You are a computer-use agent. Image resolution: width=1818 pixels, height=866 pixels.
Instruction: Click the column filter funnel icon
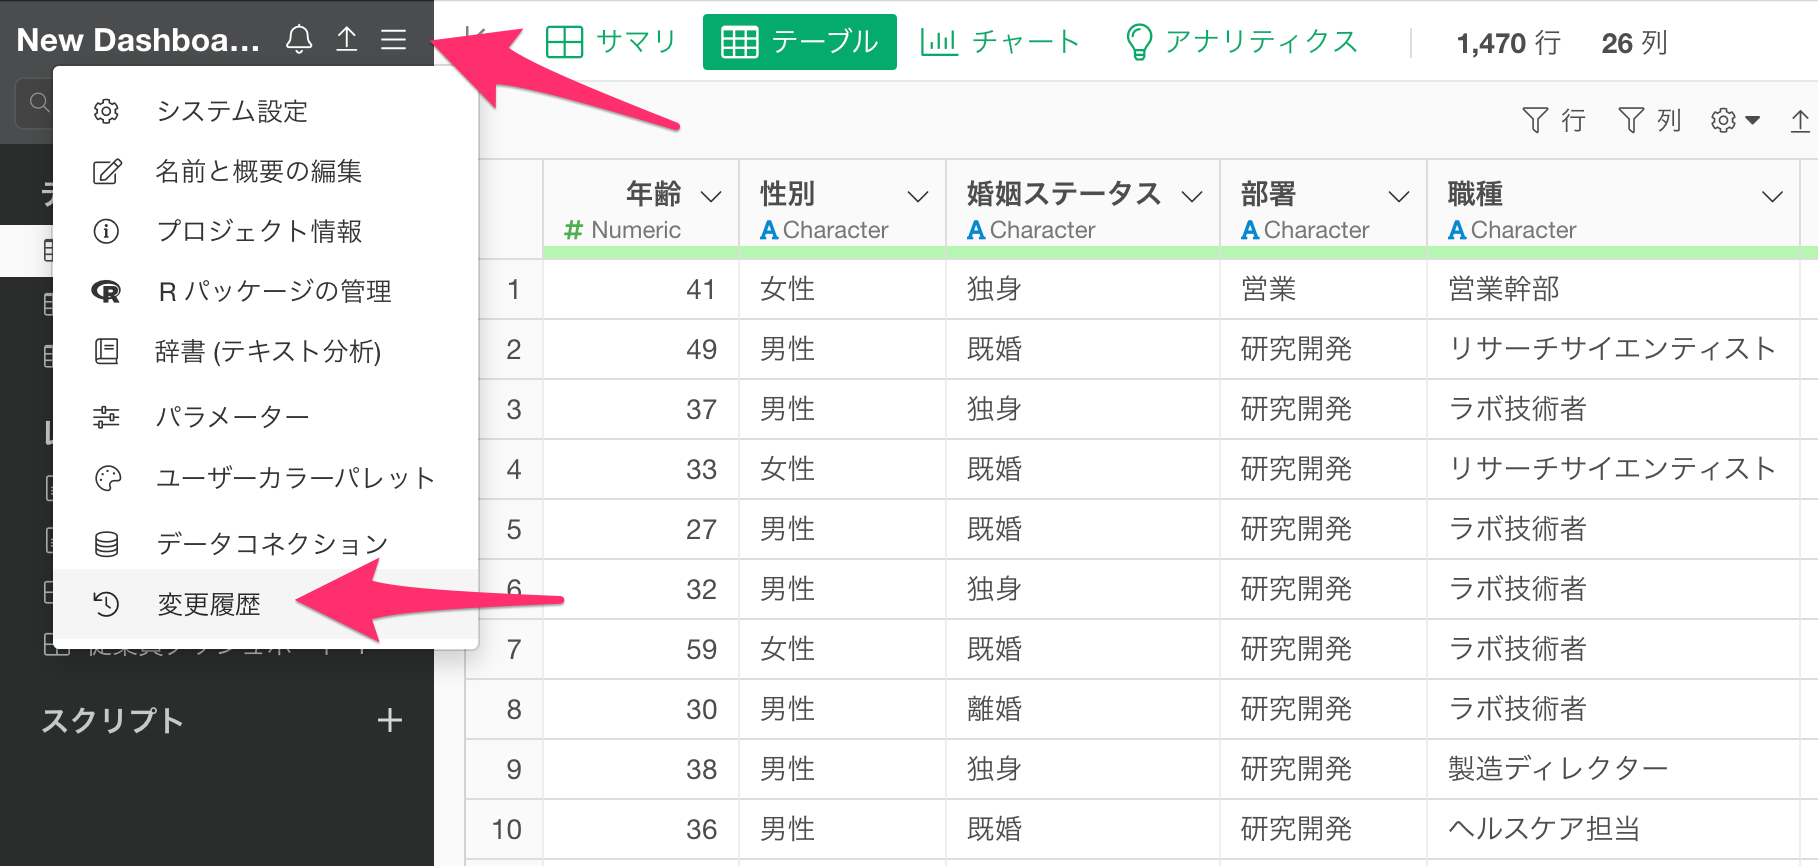(x=1631, y=121)
